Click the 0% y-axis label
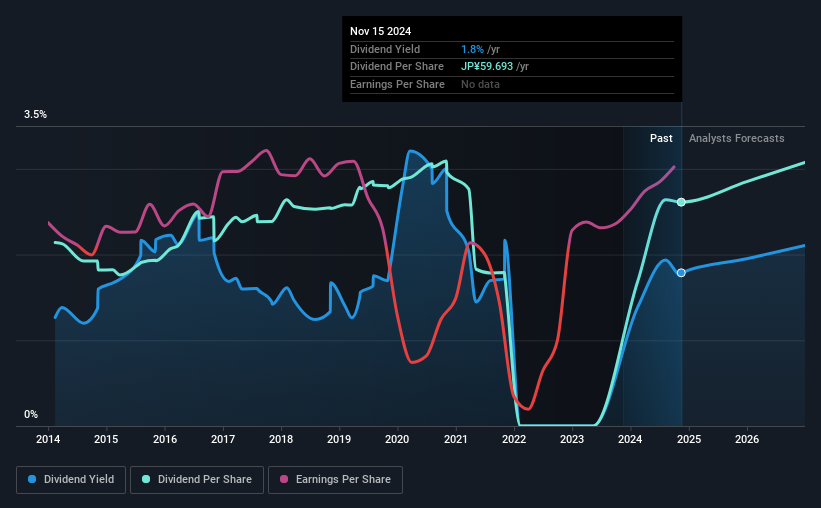 (x=31, y=415)
